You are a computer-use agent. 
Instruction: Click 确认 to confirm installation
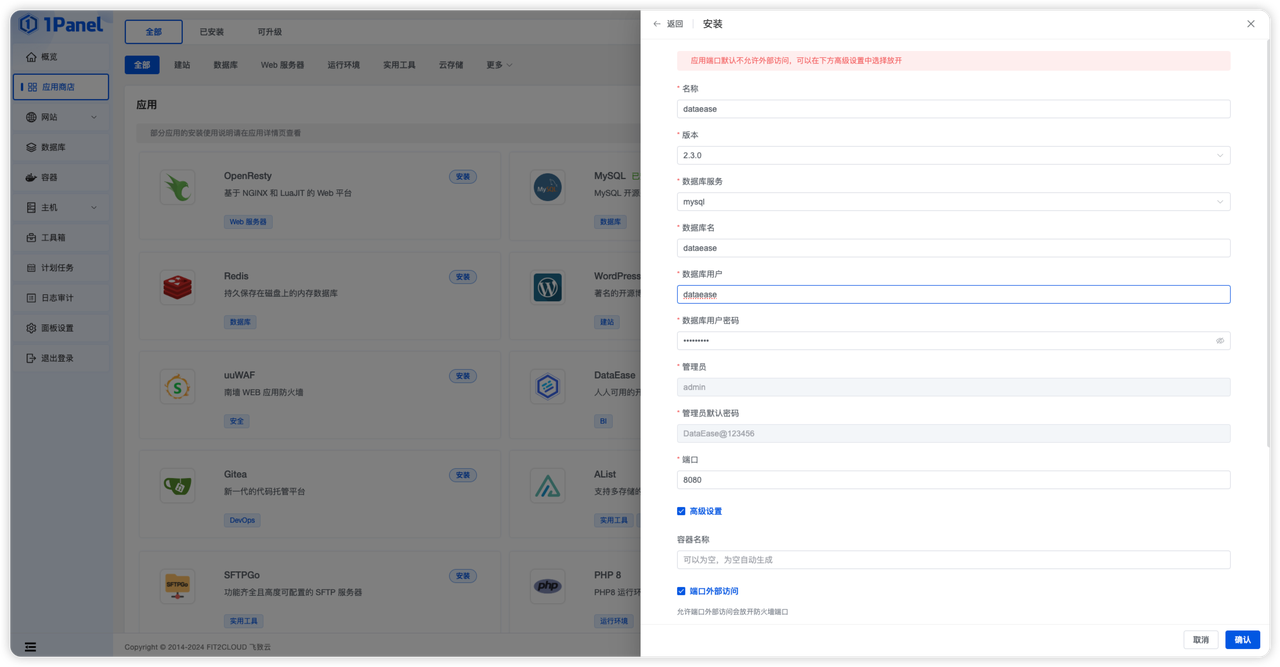1242,639
